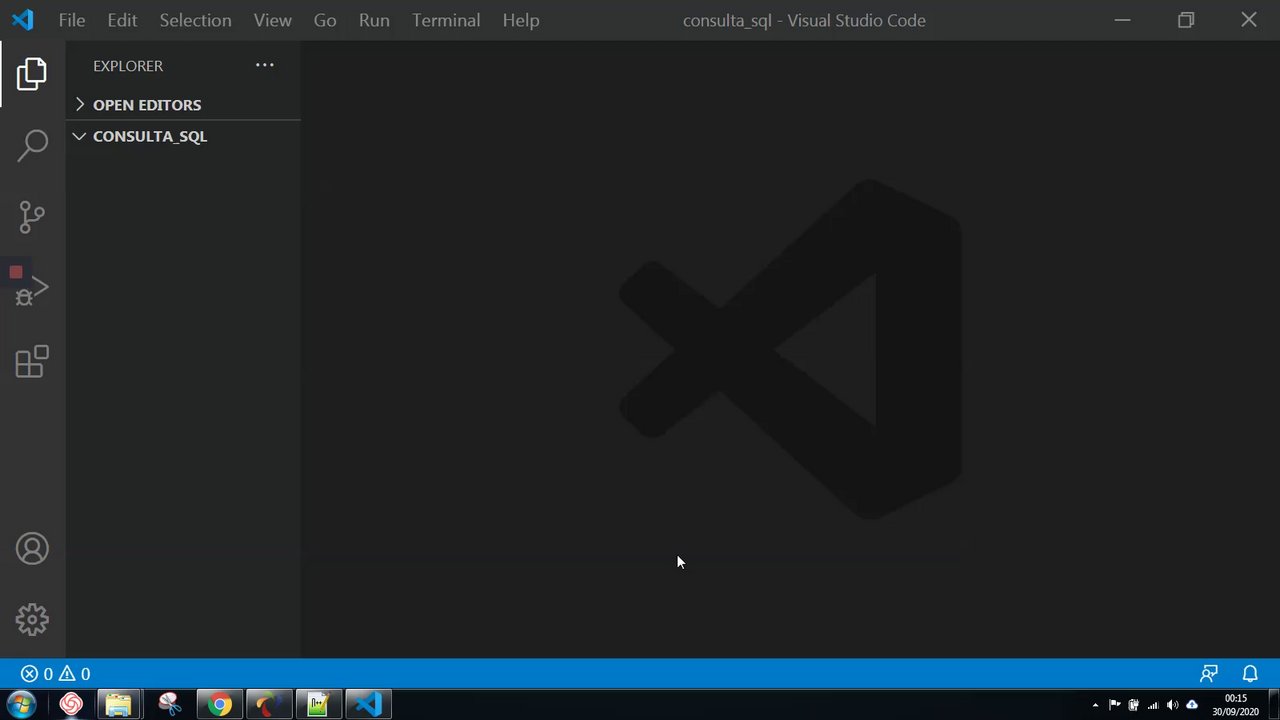
Task: Open the Run menu
Action: tap(374, 20)
